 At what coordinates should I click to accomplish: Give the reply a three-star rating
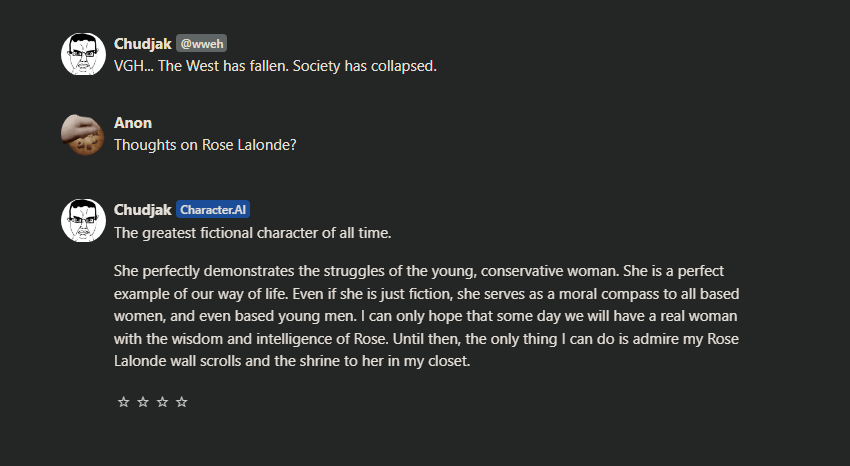(162, 402)
